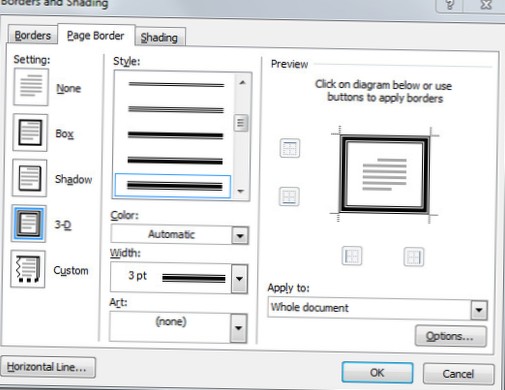Screen dimensions: 505x390
Task: Confirm with the OK button
Action: pyautogui.click(x=377, y=372)
